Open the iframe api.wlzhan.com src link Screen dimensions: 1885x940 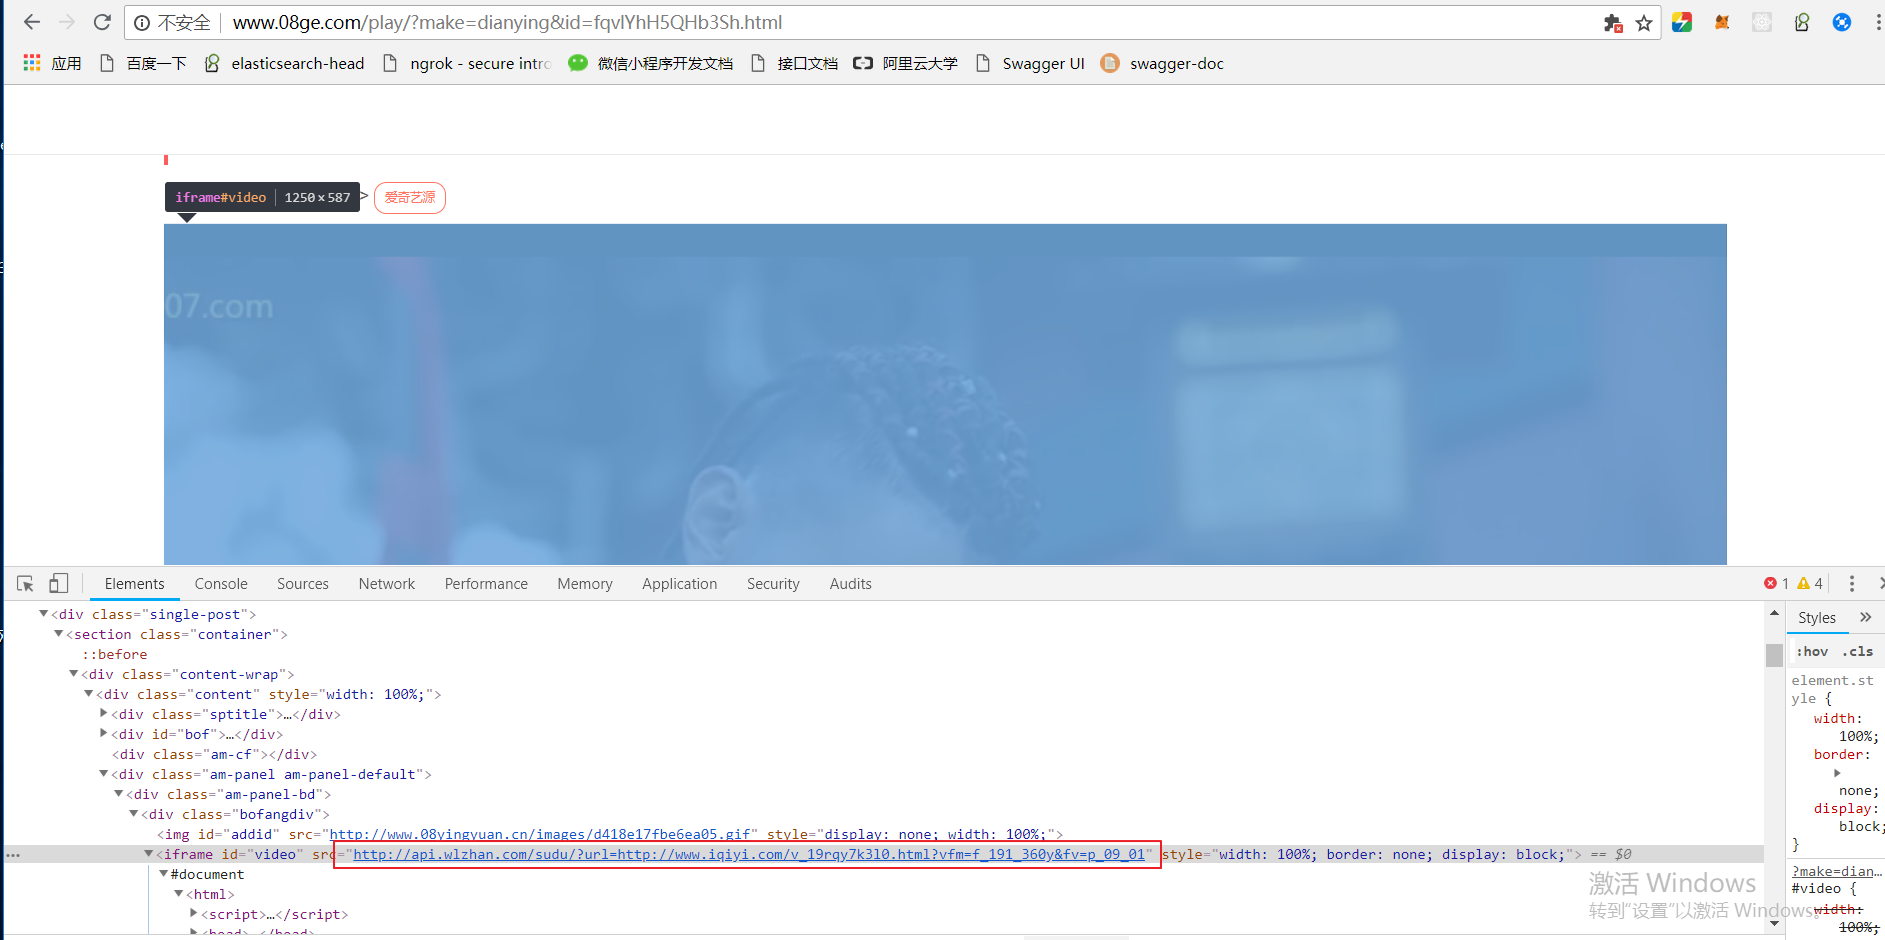(x=749, y=854)
